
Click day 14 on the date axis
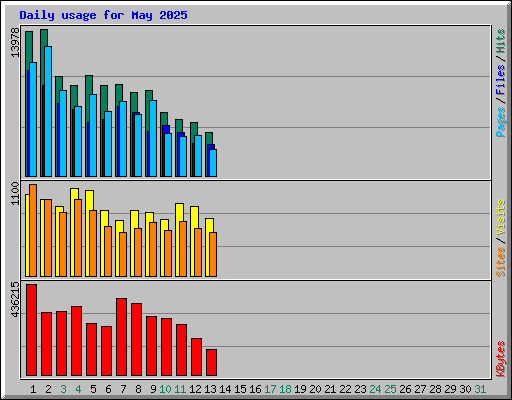[x=225, y=389]
